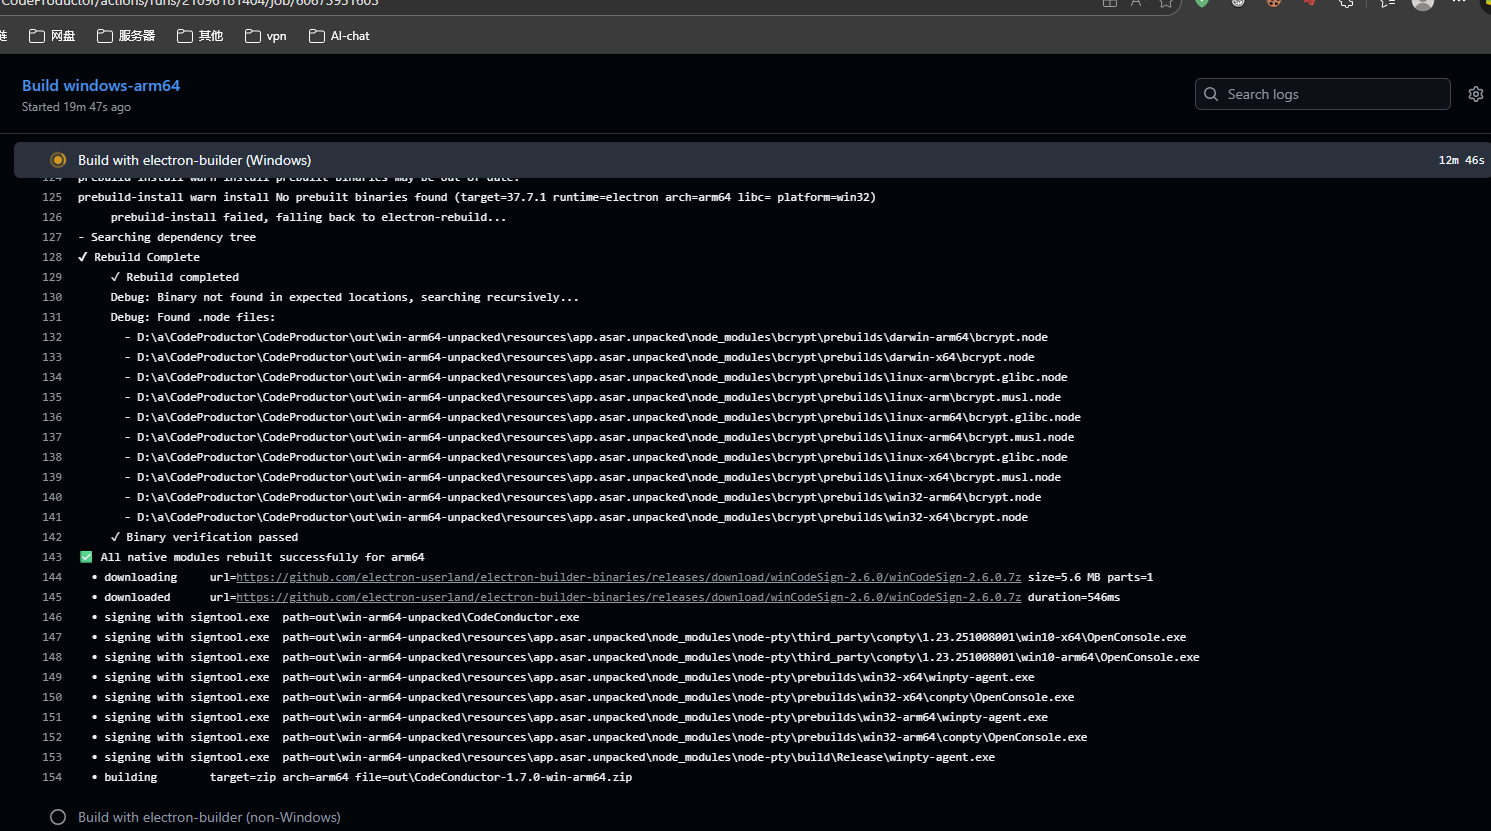Open the vpn bookmarks folder
This screenshot has height=831, width=1491.
266,36
